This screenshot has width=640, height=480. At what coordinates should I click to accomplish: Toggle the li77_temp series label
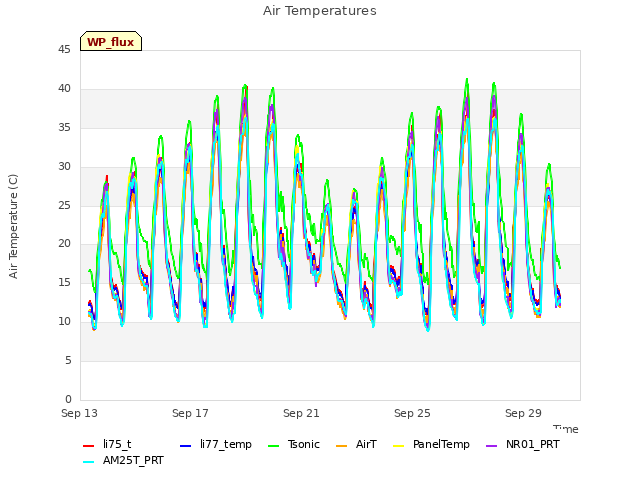pos(226,444)
